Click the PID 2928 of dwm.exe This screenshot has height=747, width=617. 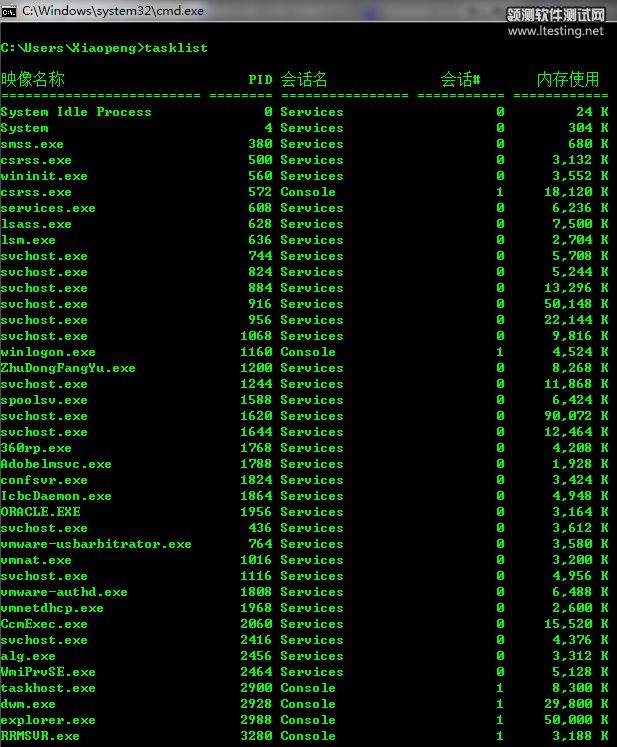click(x=256, y=704)
